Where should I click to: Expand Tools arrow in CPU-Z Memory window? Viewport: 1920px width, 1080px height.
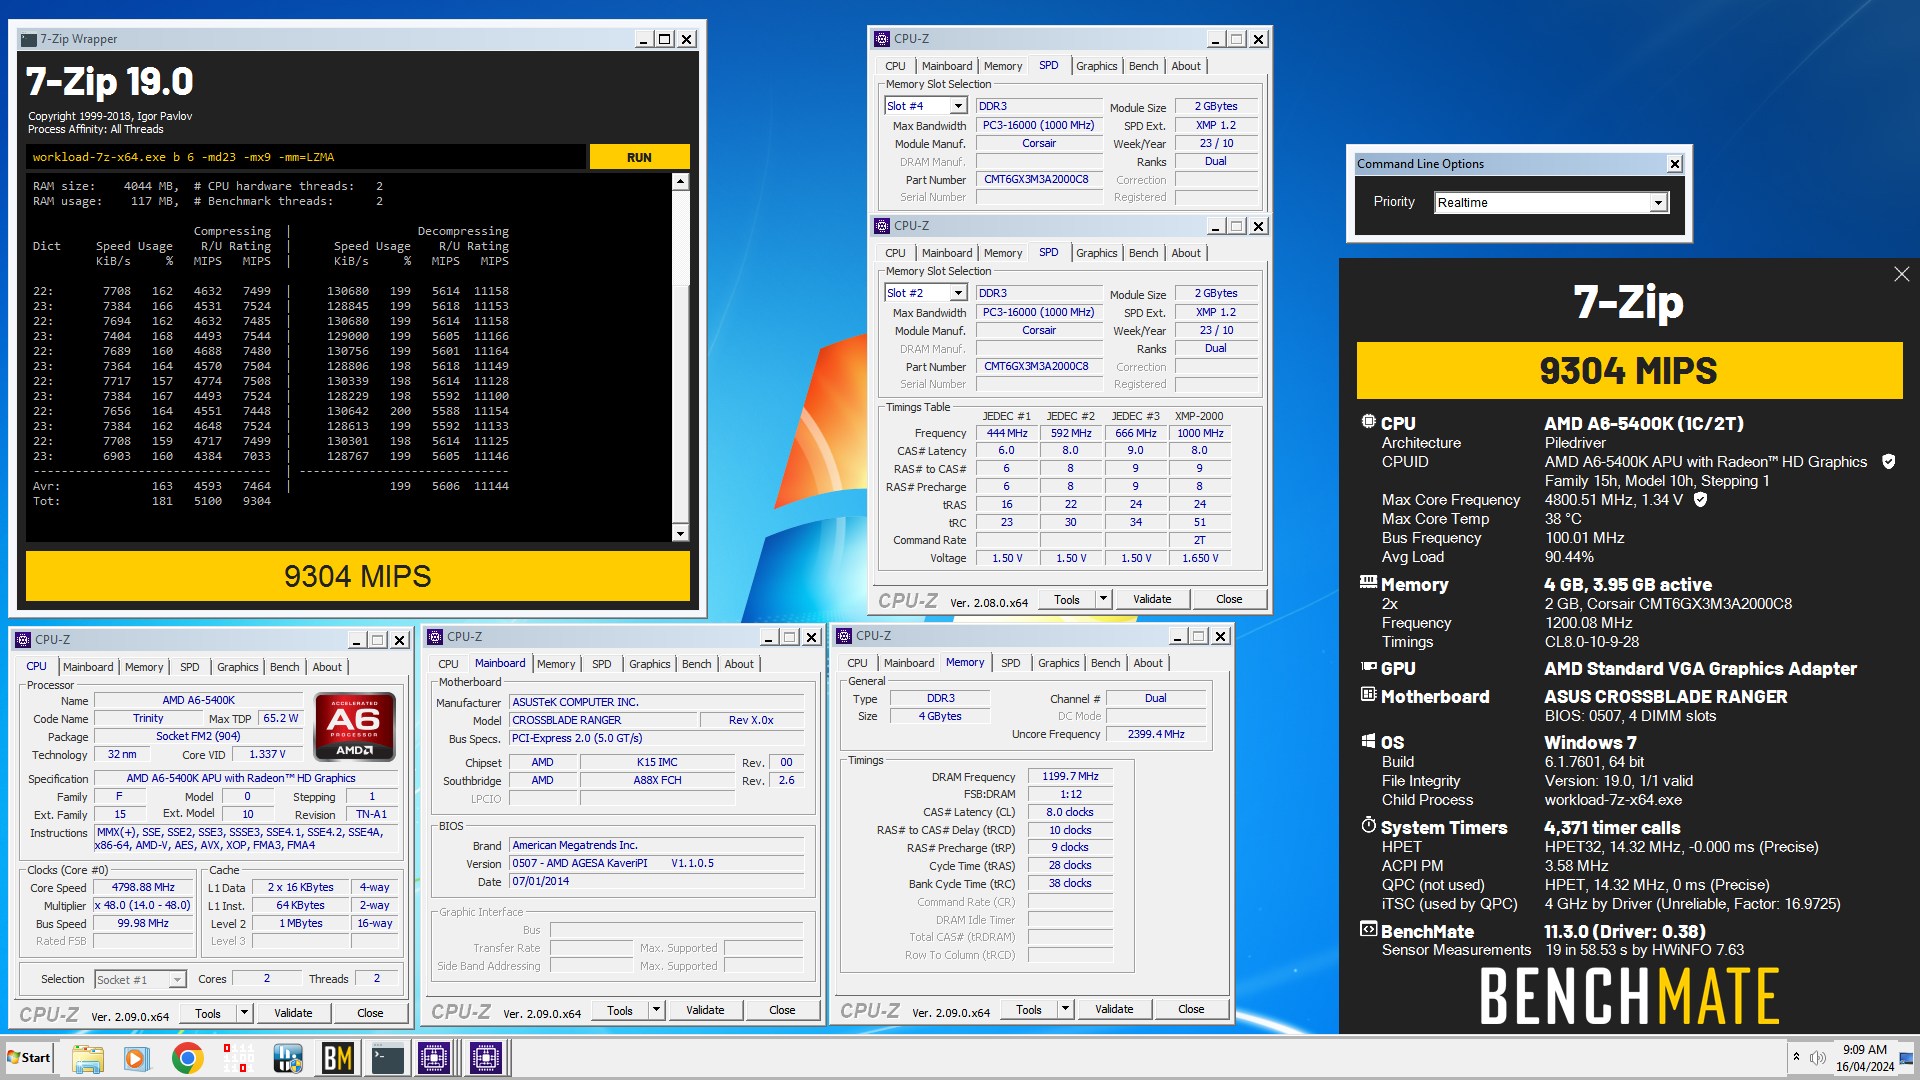[x=1065, y=1010]
